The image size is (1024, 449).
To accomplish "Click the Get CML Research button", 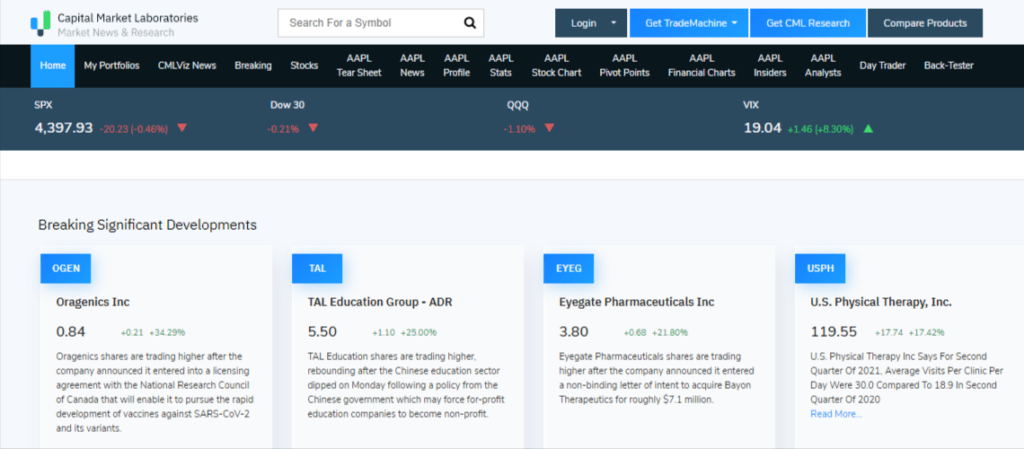I will (808, 23).
